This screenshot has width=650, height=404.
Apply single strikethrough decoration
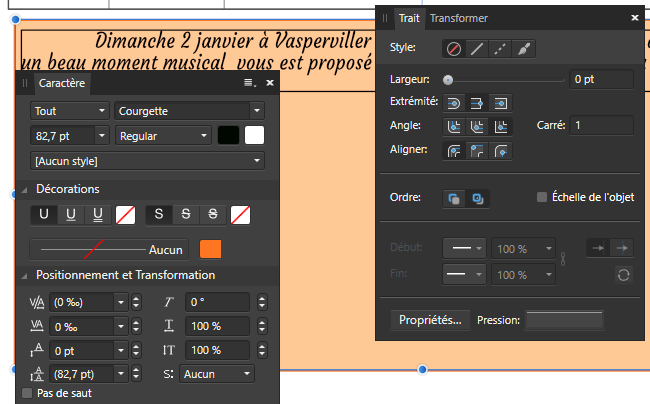tap(186, 215)
